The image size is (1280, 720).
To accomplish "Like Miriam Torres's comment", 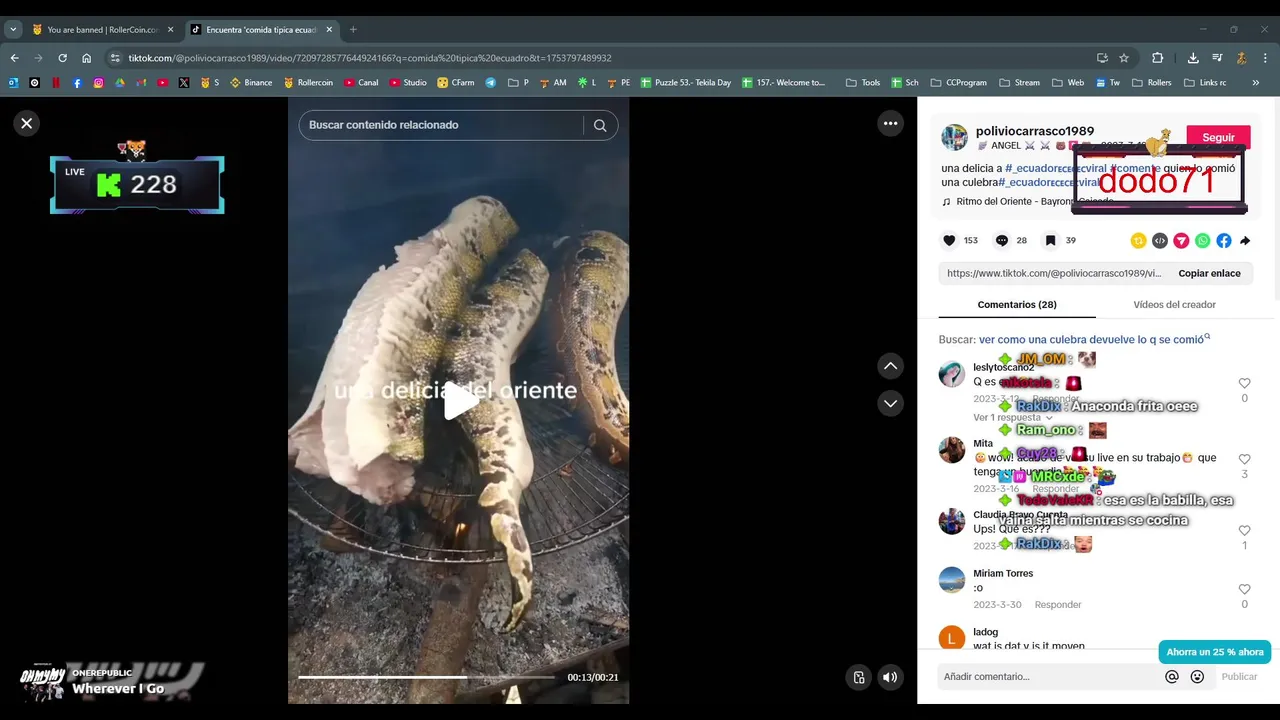I will [1244, 589].
